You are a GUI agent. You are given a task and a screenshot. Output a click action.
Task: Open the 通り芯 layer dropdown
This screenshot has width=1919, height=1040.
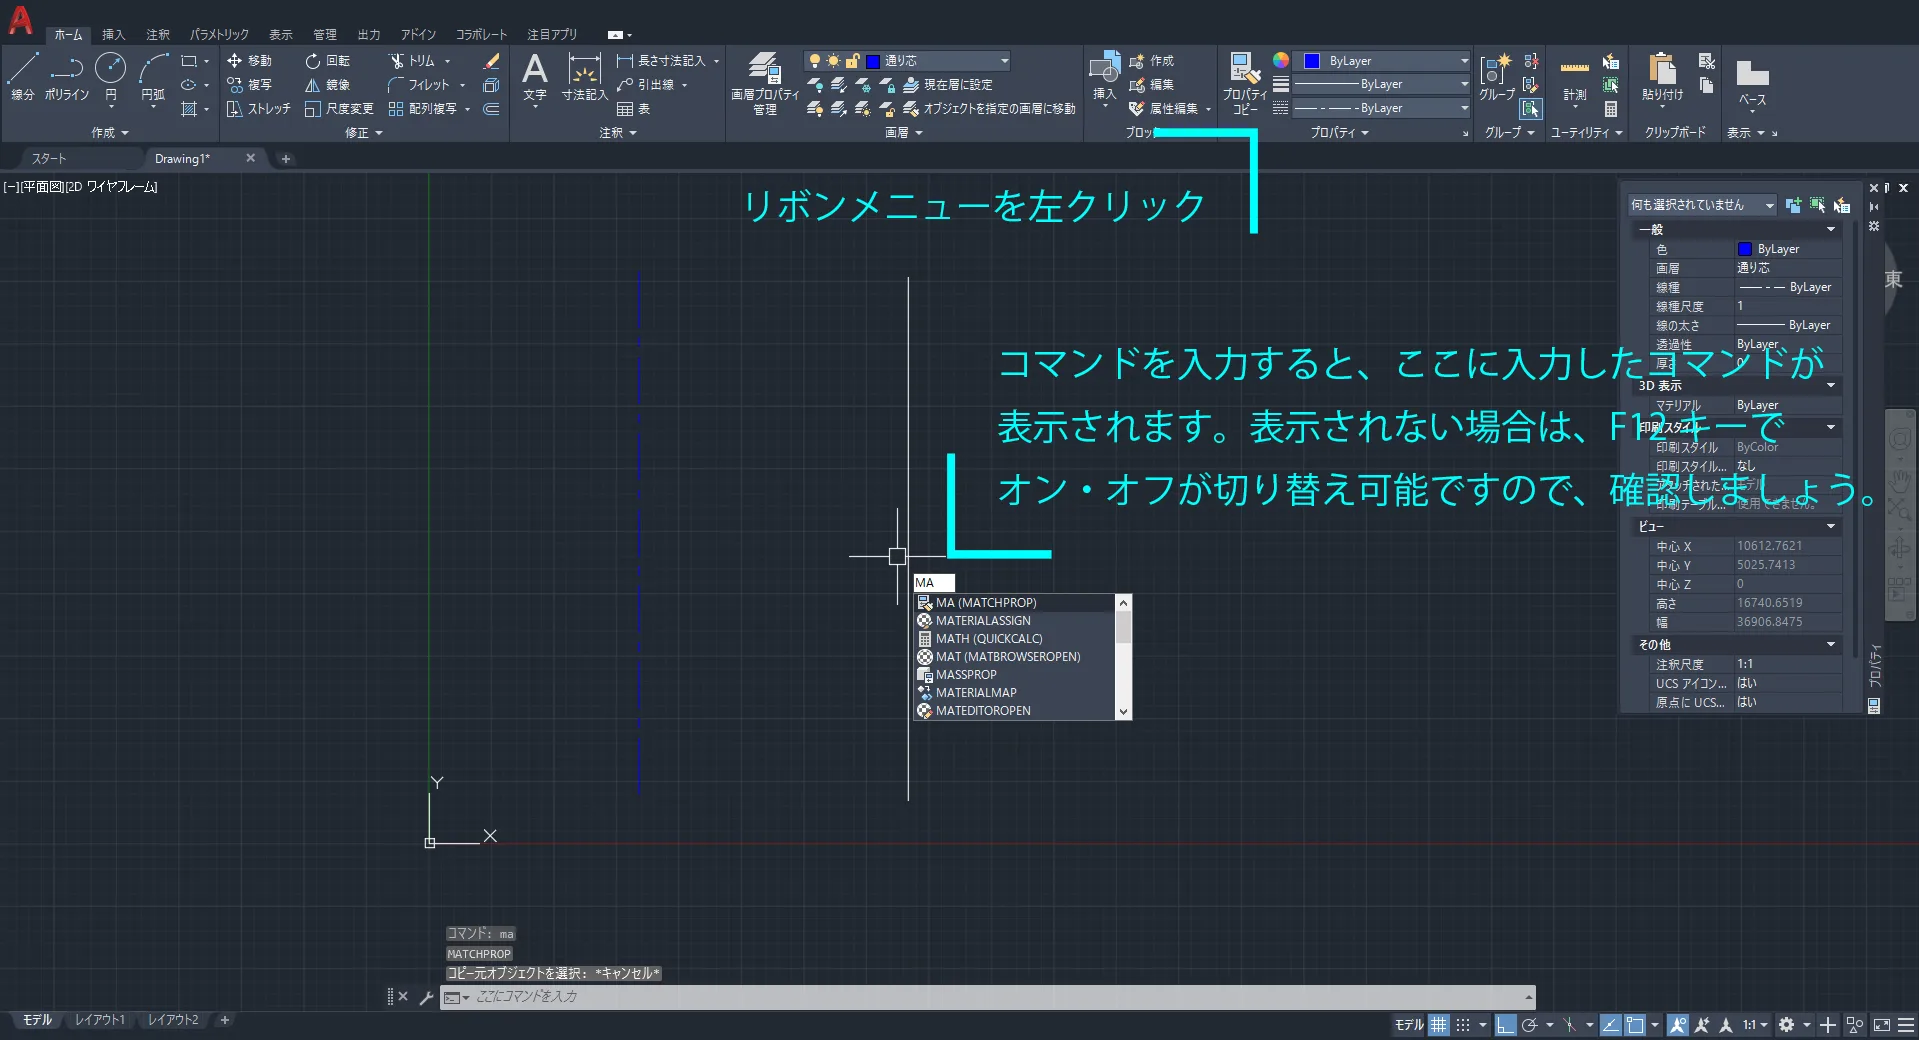pyautogui.click(x=1004, y=61)
